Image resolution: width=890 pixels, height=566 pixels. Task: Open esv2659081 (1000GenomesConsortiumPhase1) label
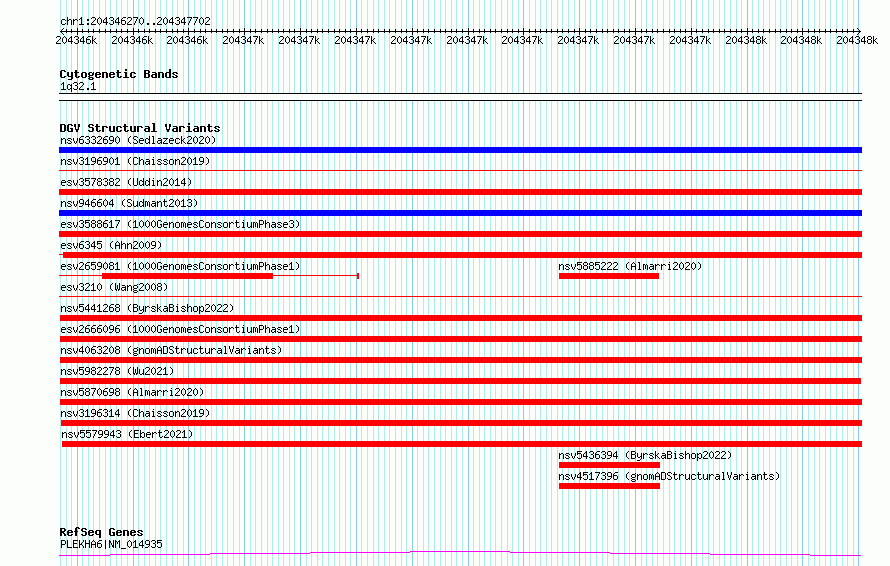[x=180, y=266]
